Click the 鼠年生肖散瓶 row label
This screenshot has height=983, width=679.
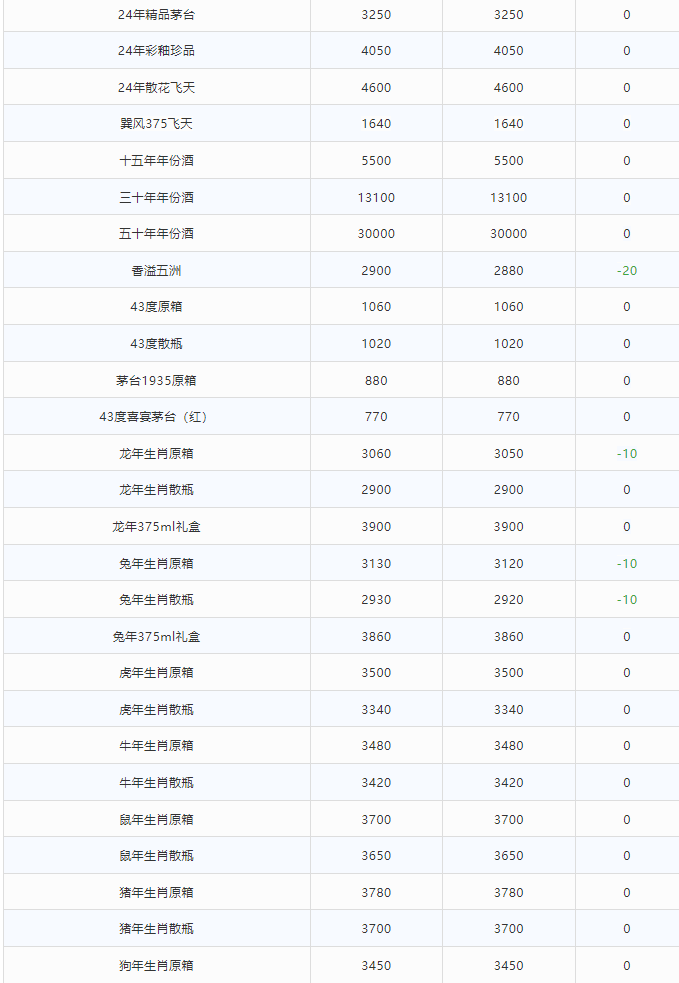click(156, 856)
